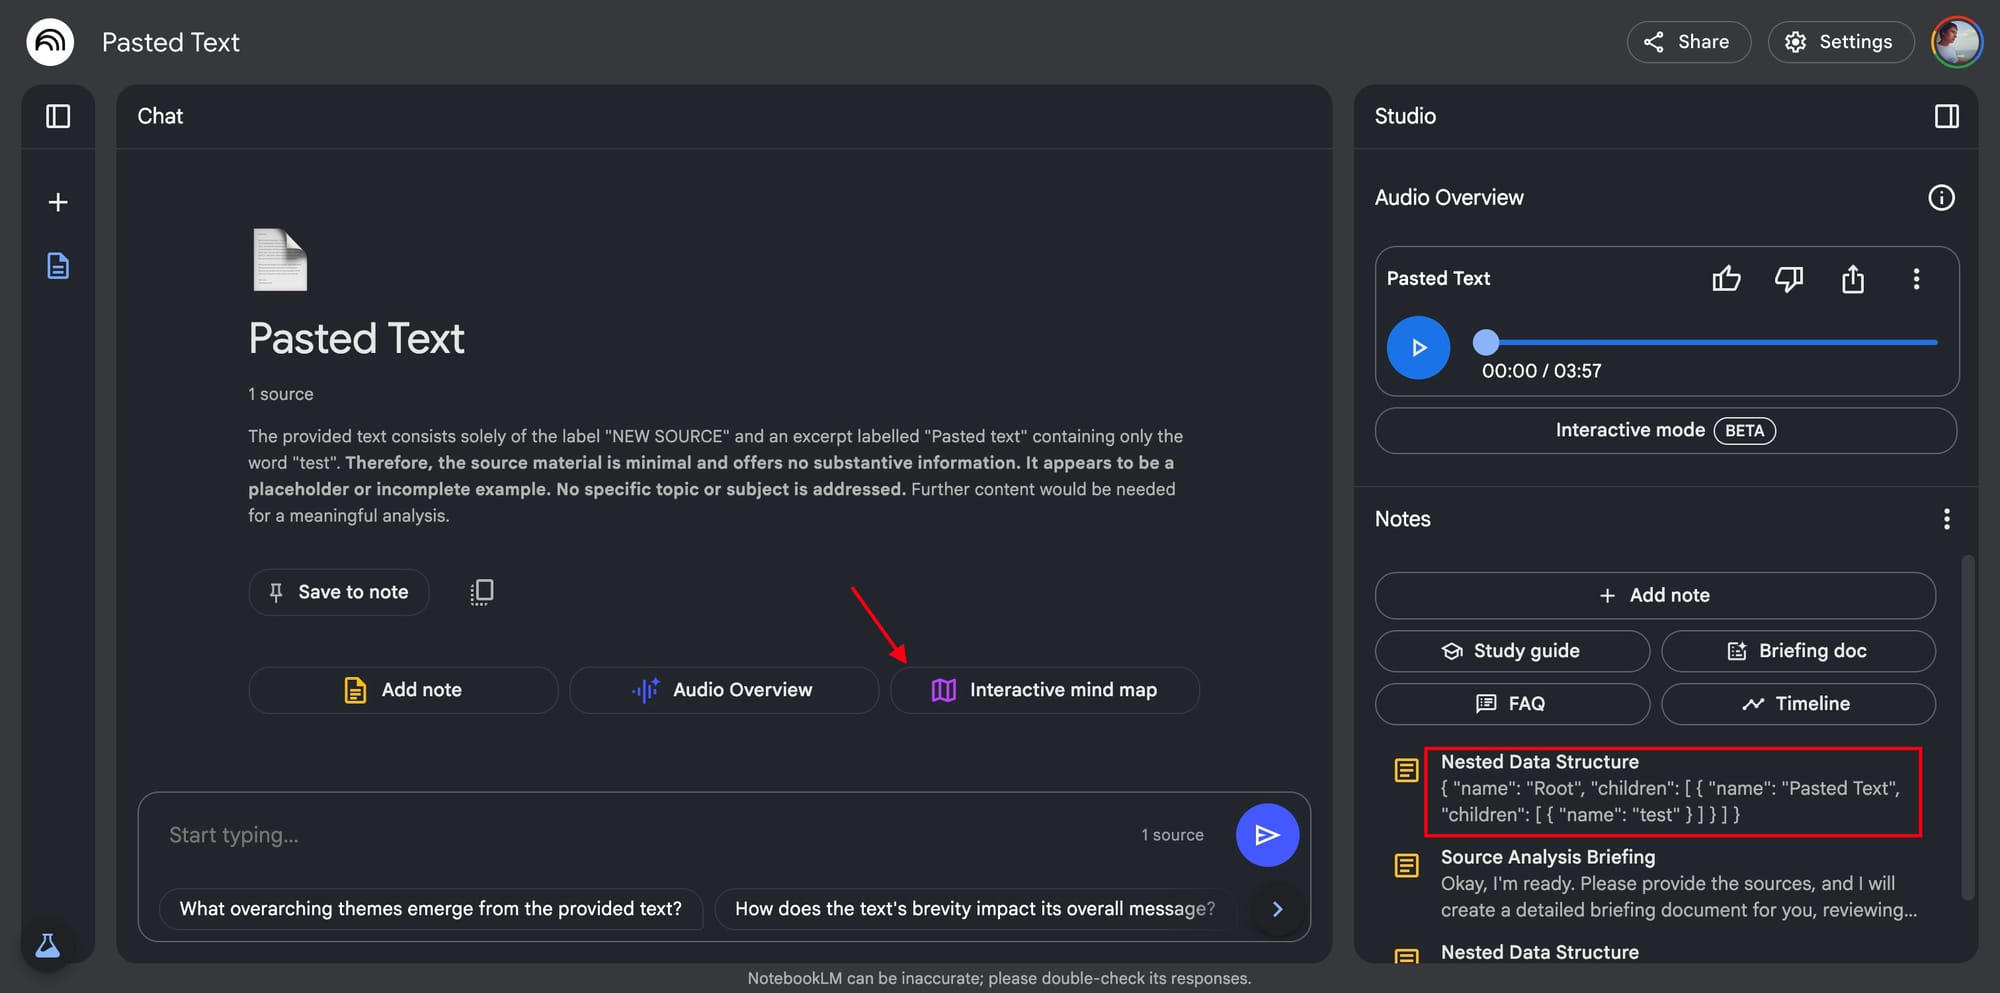2000x993 pixels.
Task: Click the Share button
Action: 1689,42
